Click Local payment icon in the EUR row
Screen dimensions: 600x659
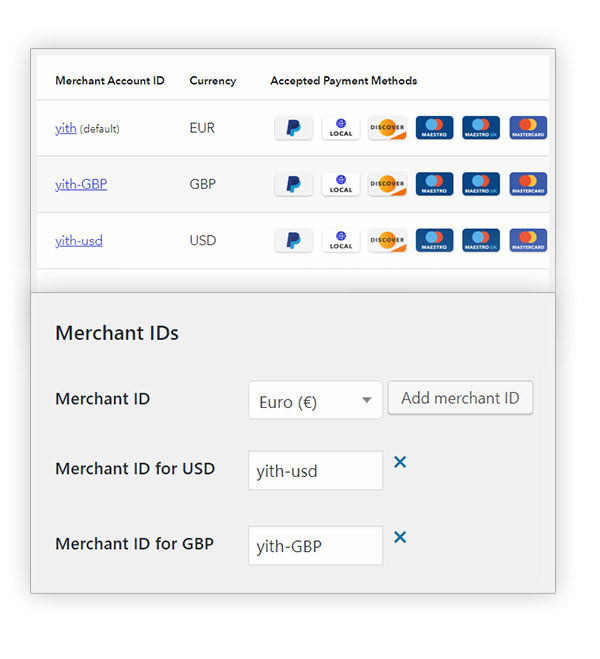coord(341,128)
